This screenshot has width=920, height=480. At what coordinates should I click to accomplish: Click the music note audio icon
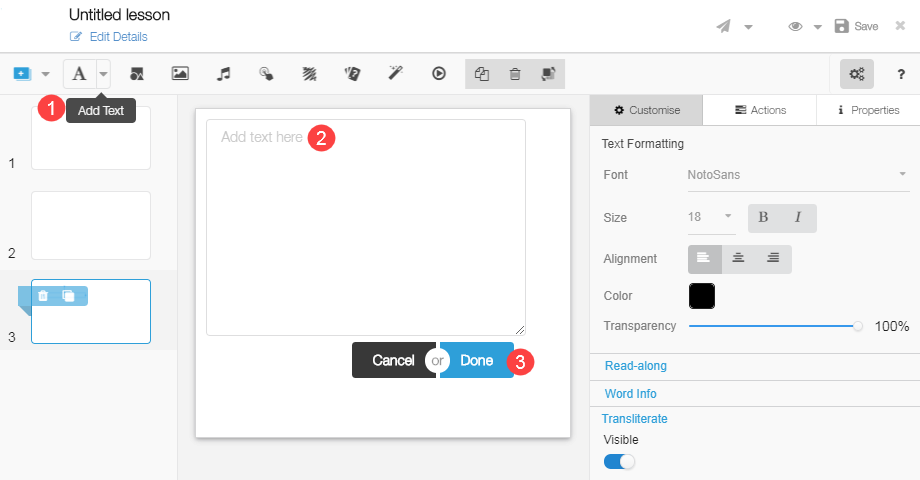click(x=224, y=74)
